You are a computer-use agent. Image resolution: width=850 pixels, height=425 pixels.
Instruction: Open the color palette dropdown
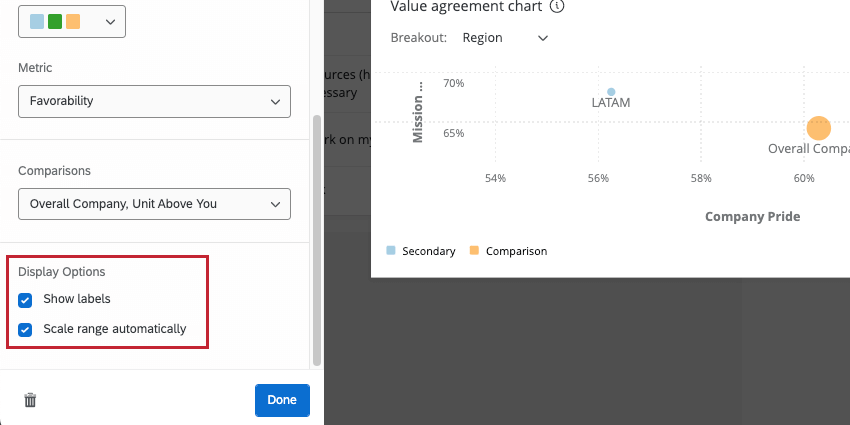72,21
